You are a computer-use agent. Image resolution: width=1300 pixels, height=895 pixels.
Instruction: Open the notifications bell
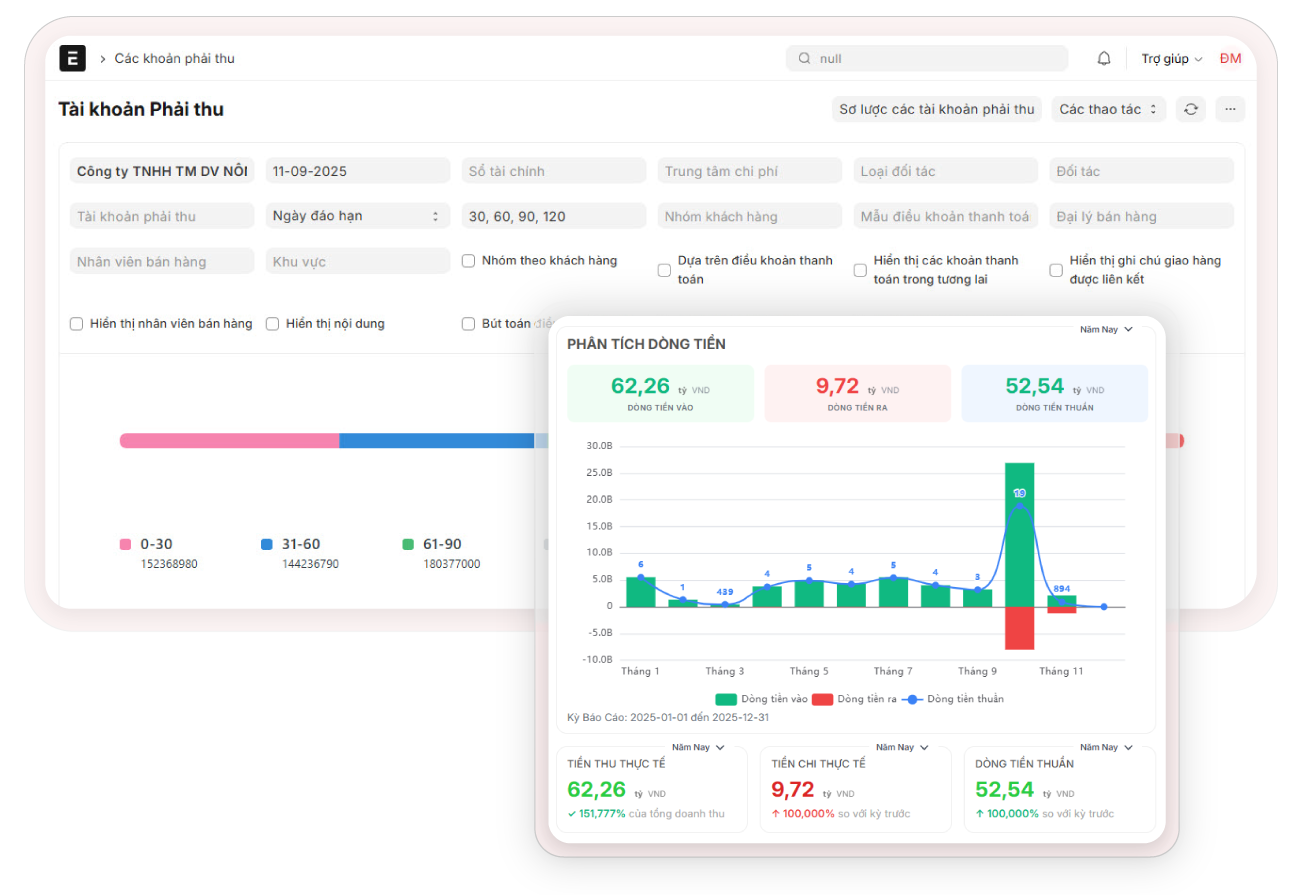(x=1104, y=59)
